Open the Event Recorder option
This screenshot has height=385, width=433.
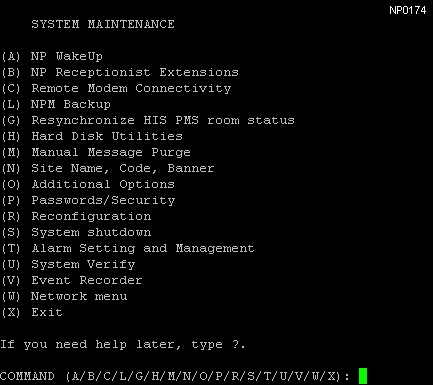pos(72,280)
